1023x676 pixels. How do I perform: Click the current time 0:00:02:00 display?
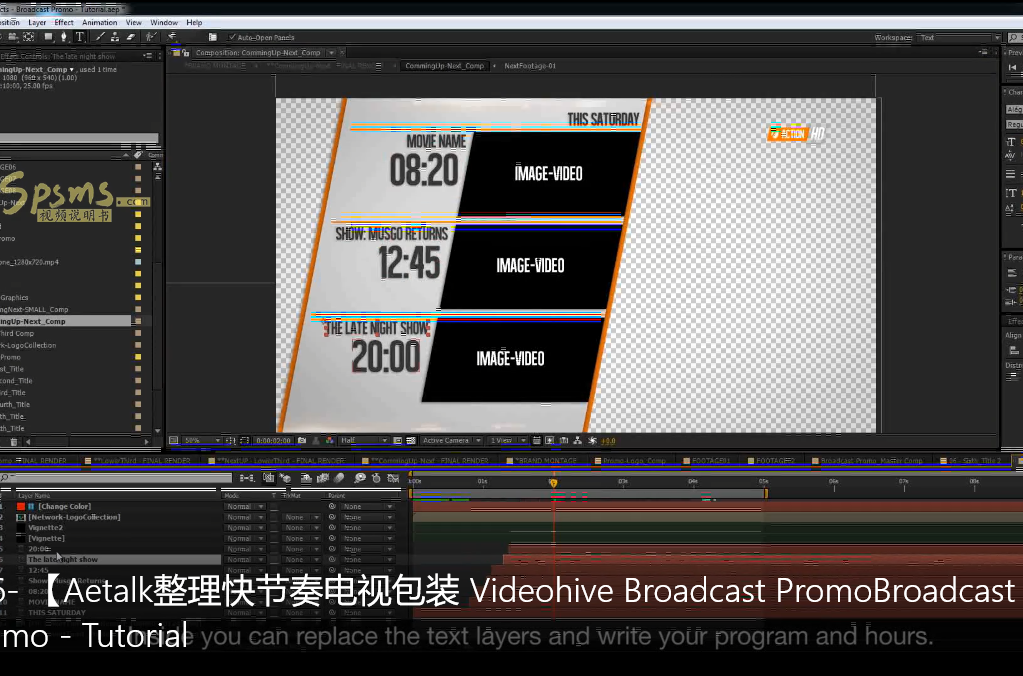point(273,440)
